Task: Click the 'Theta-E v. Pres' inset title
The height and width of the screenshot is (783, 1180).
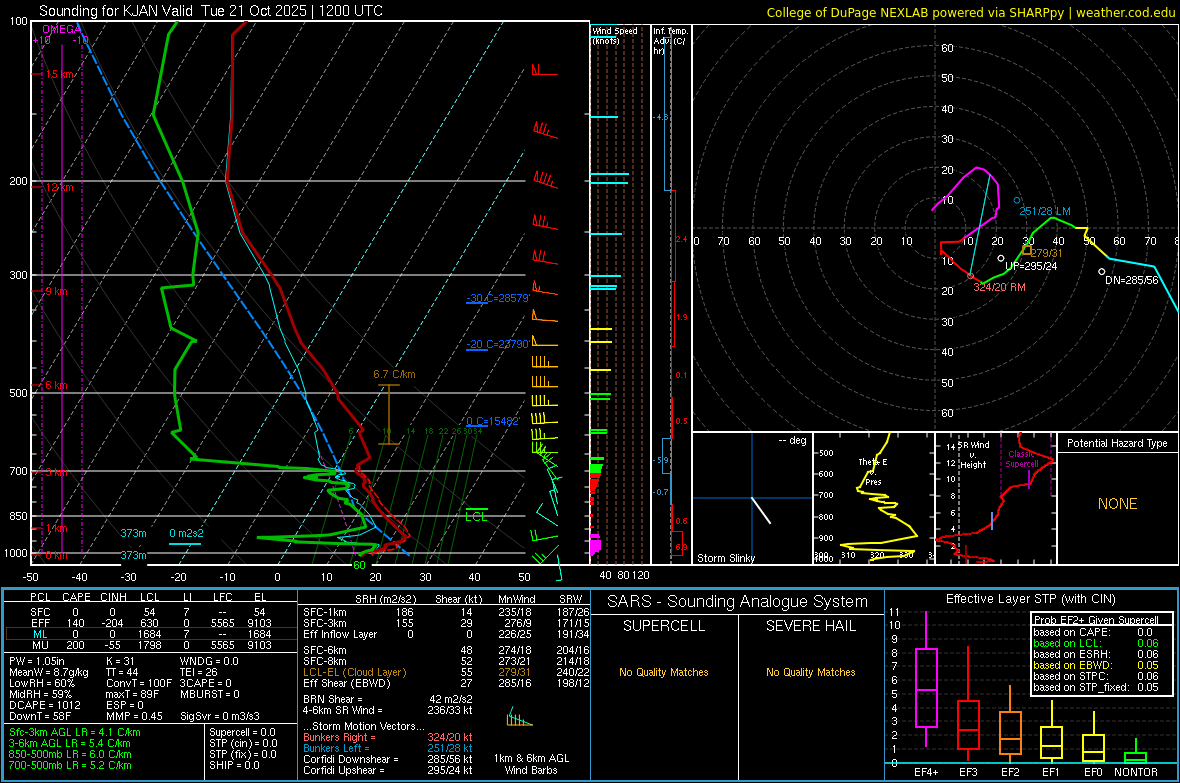Action: [873, 472]
